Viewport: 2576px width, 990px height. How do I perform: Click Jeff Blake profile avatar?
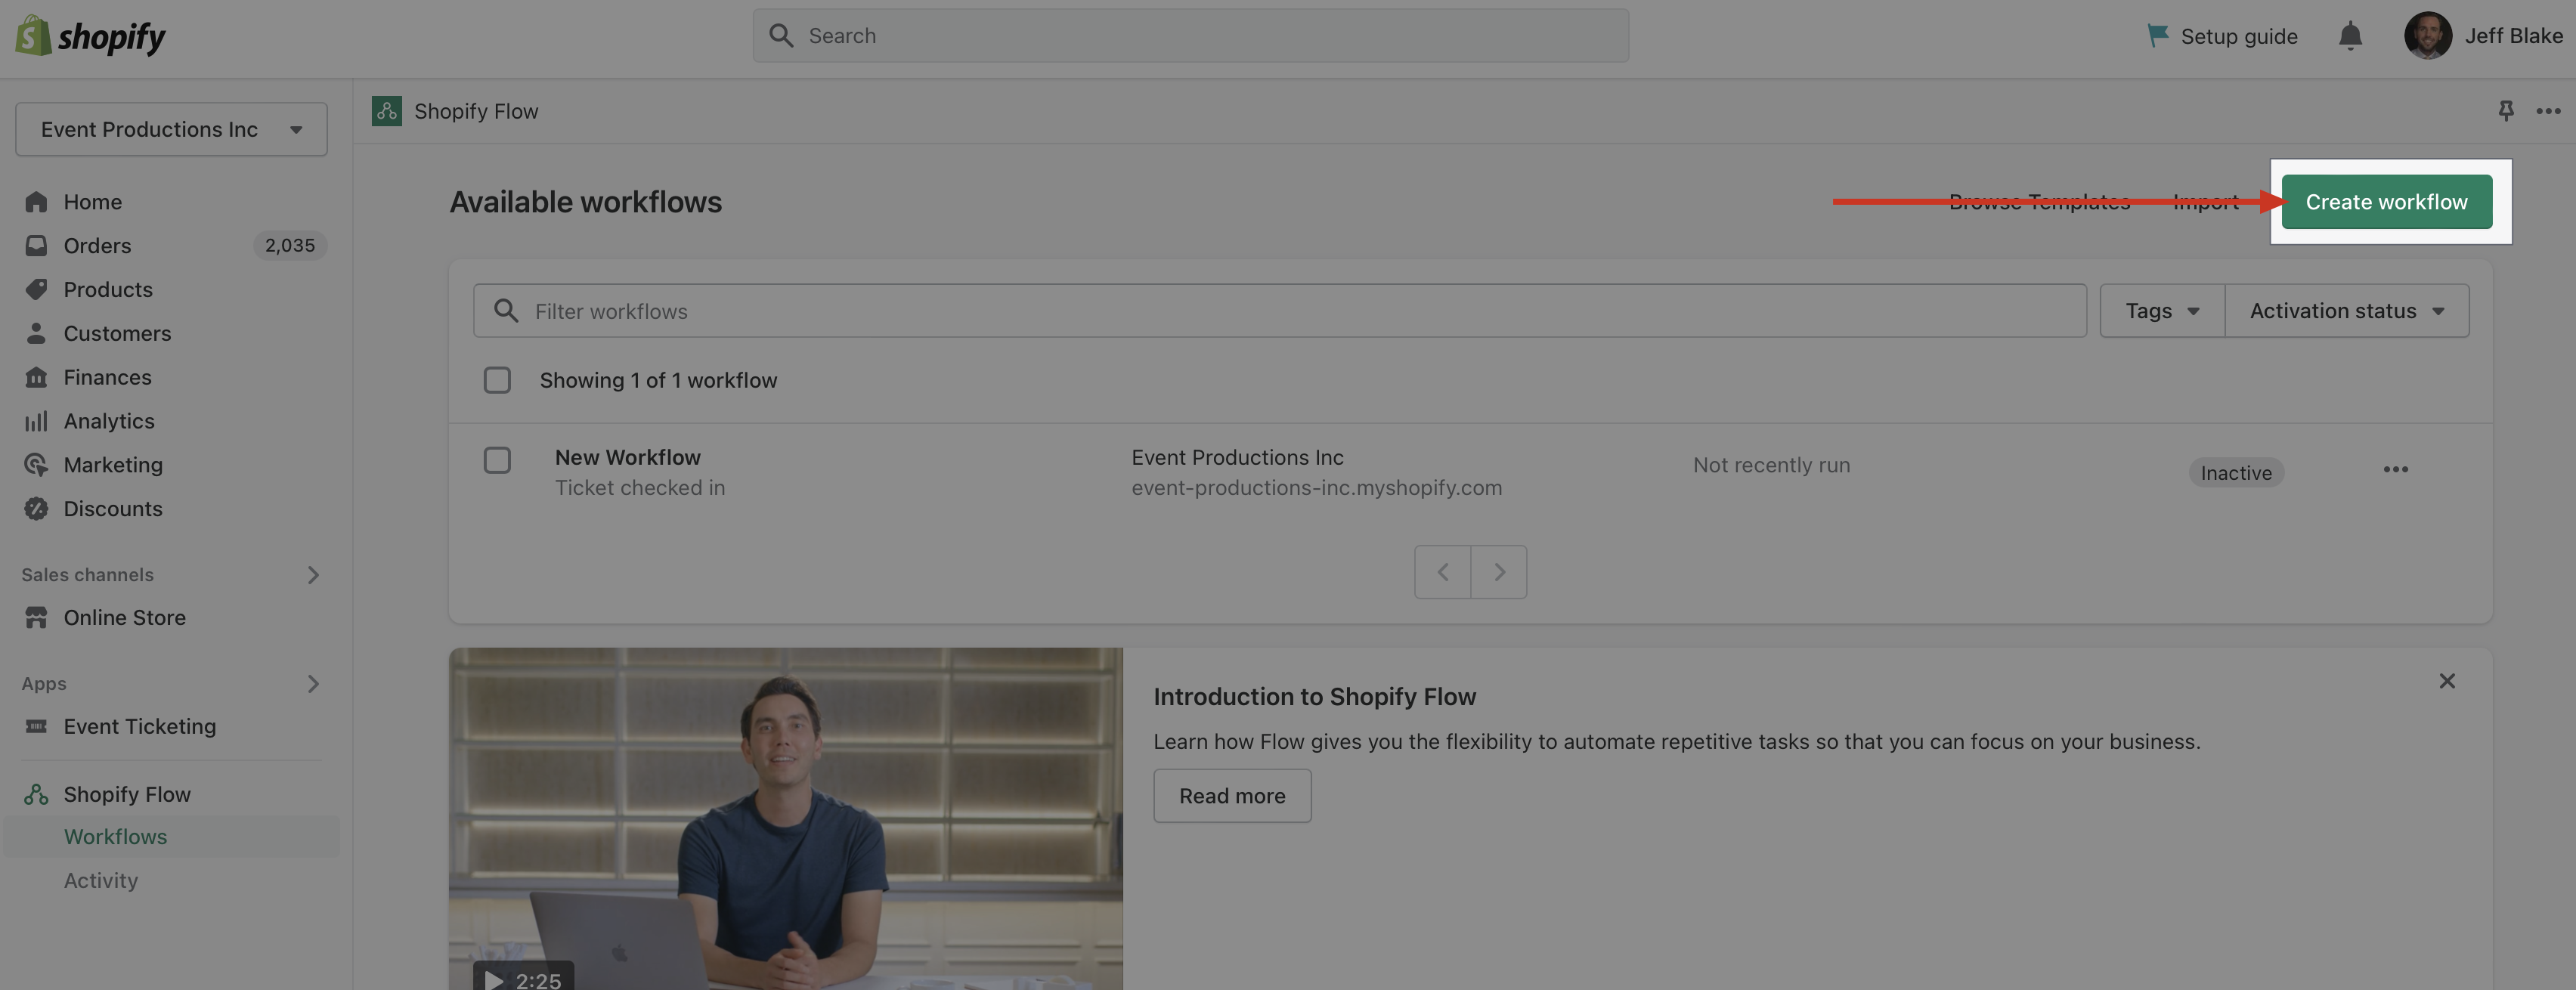[x=2427, y=36]
